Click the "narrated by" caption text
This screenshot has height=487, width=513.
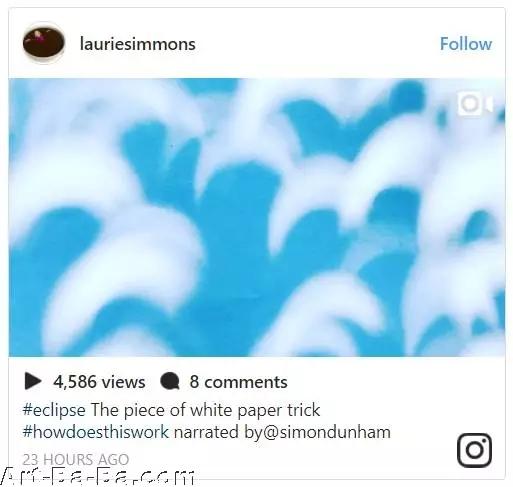pos(218,432)
